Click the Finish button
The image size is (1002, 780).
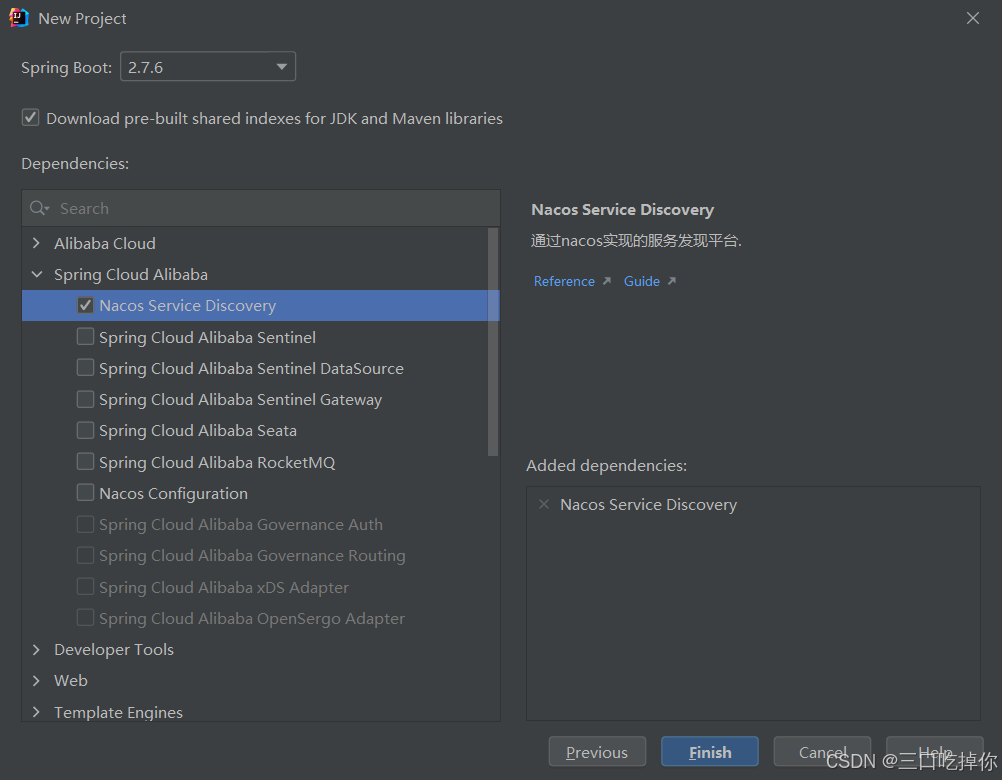coord(710,752)
